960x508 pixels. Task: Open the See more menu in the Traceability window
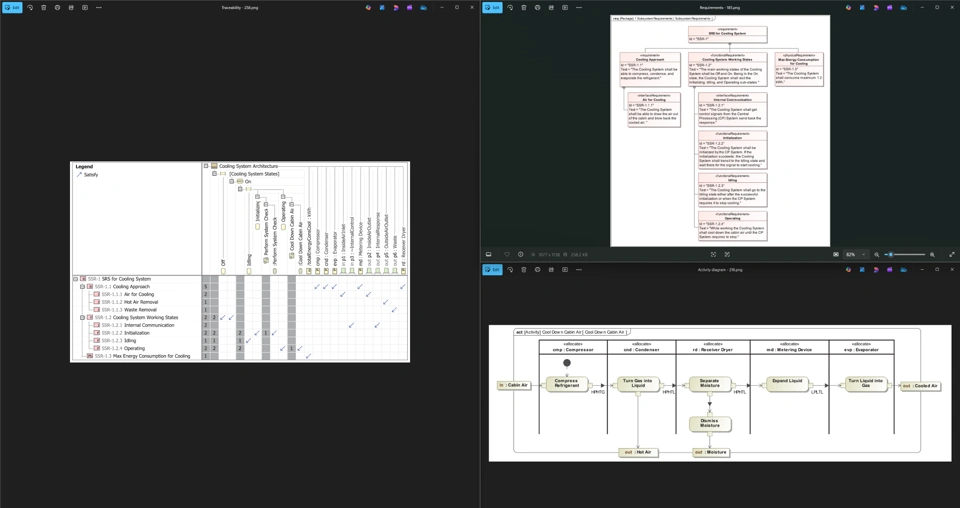pos(99,7)
